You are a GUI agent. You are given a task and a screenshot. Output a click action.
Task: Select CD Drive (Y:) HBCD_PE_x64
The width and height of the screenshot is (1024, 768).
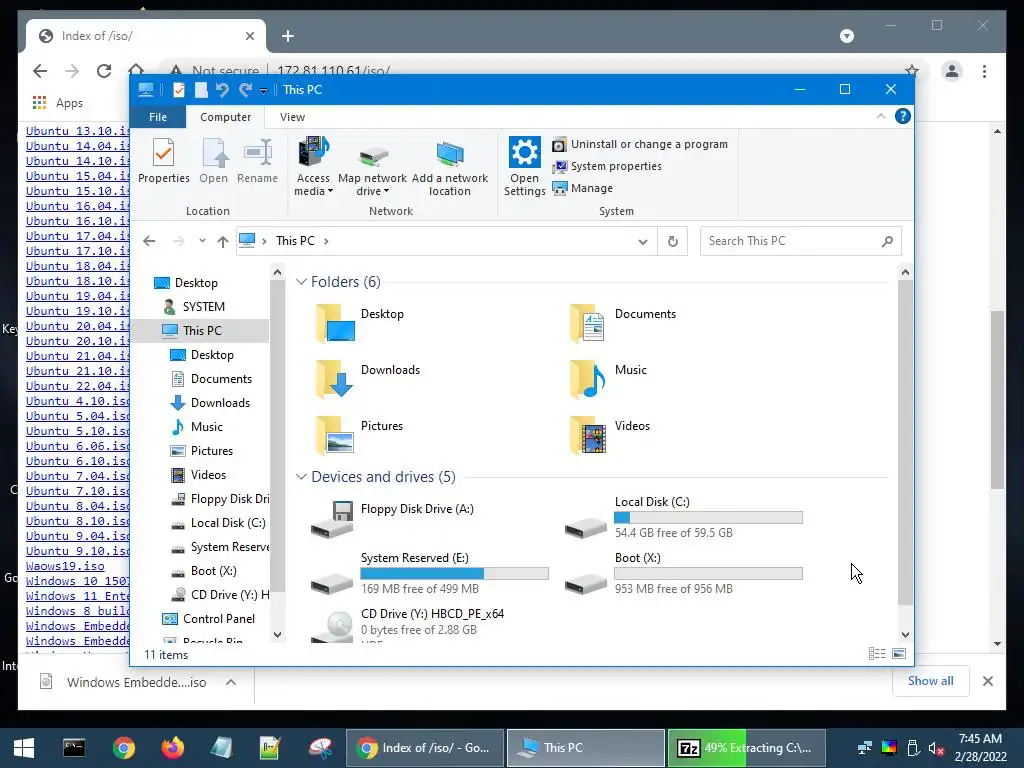tap(408, 624)
